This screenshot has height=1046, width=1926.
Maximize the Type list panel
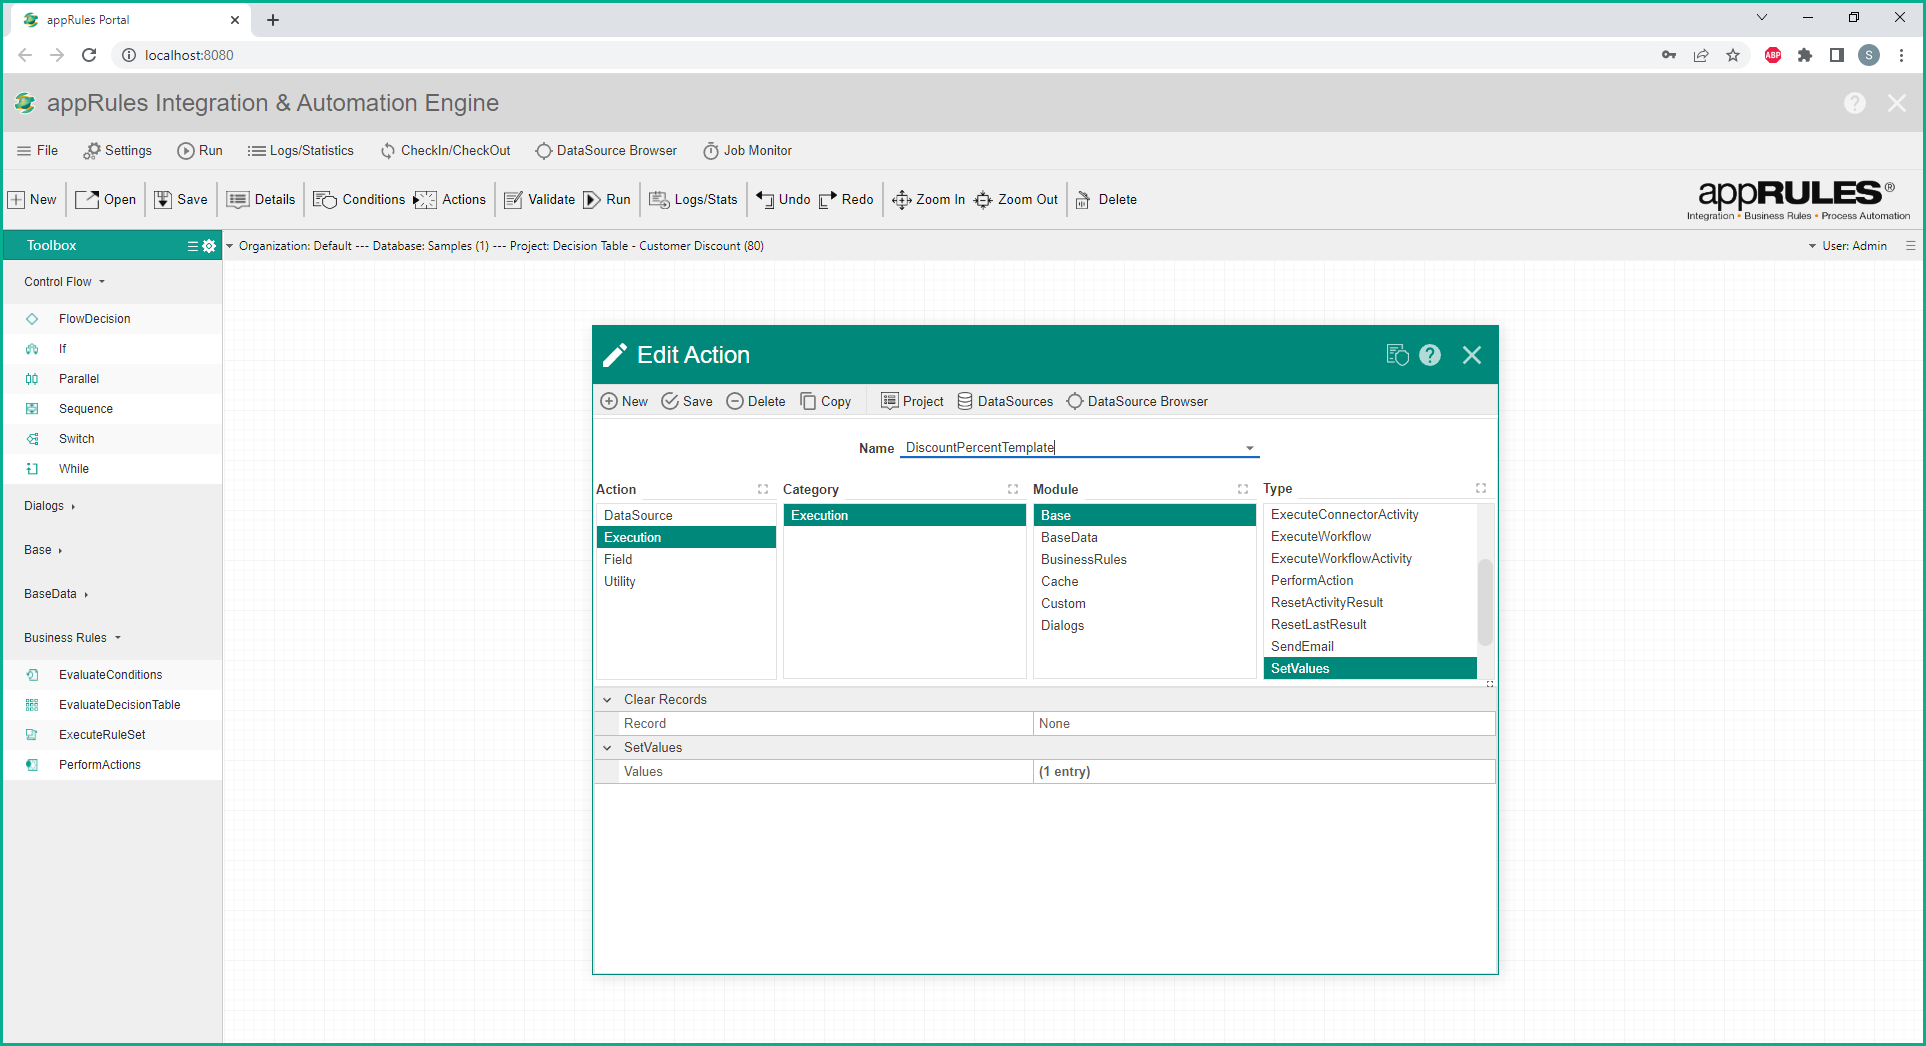(1481, 489)
